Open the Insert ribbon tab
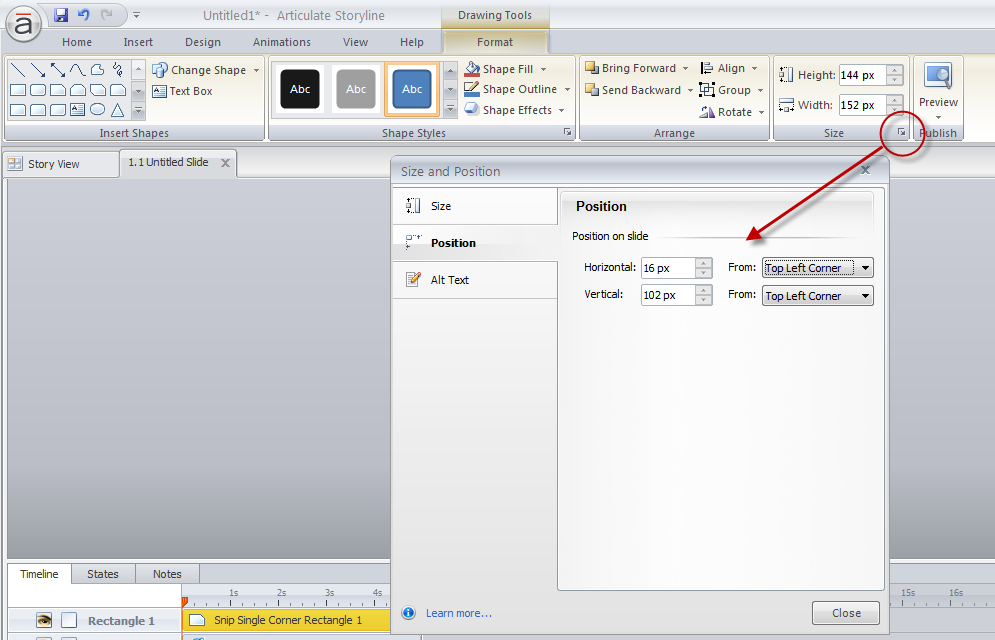Image resolution: width=995 pixels, height=640 pixels. pos(138,42)
